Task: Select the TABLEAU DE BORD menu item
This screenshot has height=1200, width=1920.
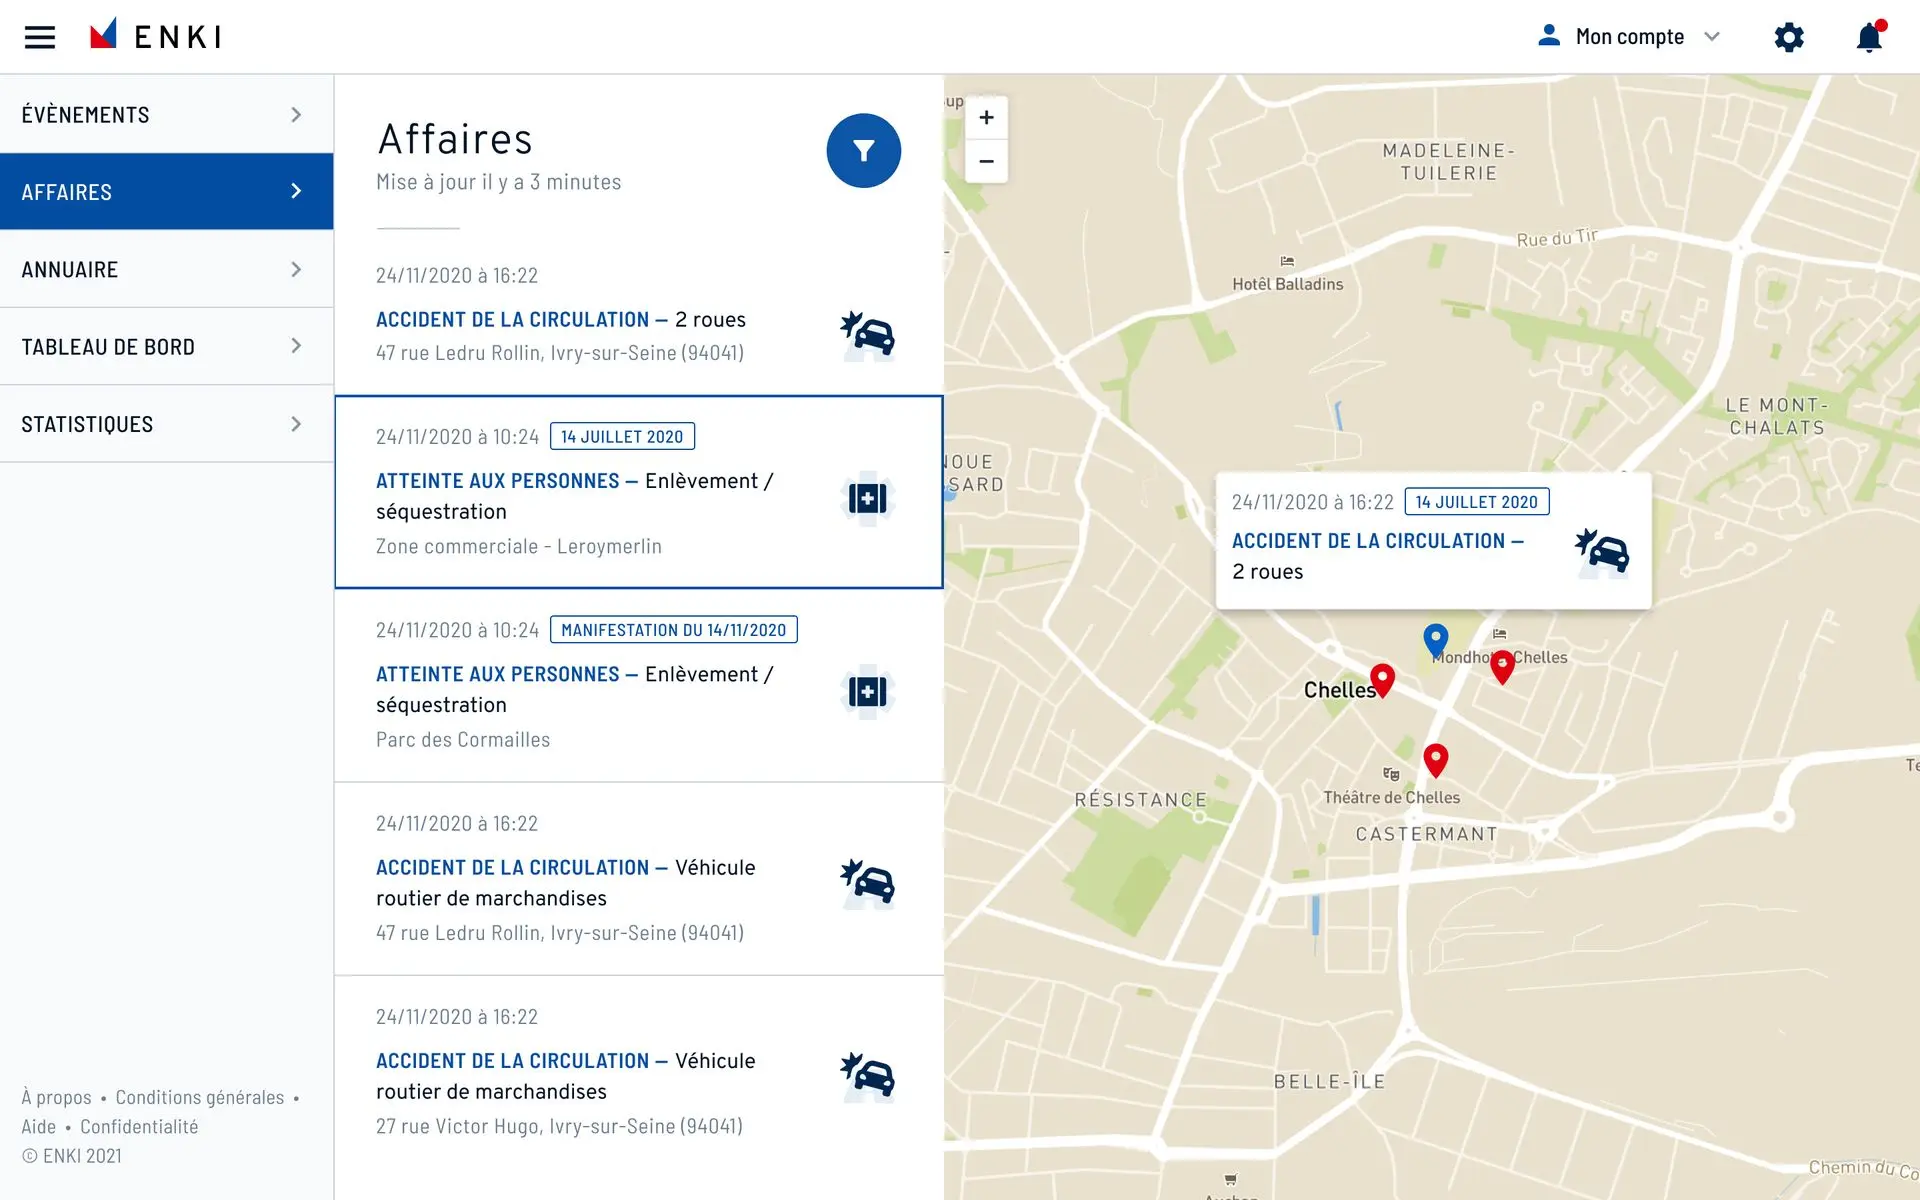Action: tap(166, 346)
